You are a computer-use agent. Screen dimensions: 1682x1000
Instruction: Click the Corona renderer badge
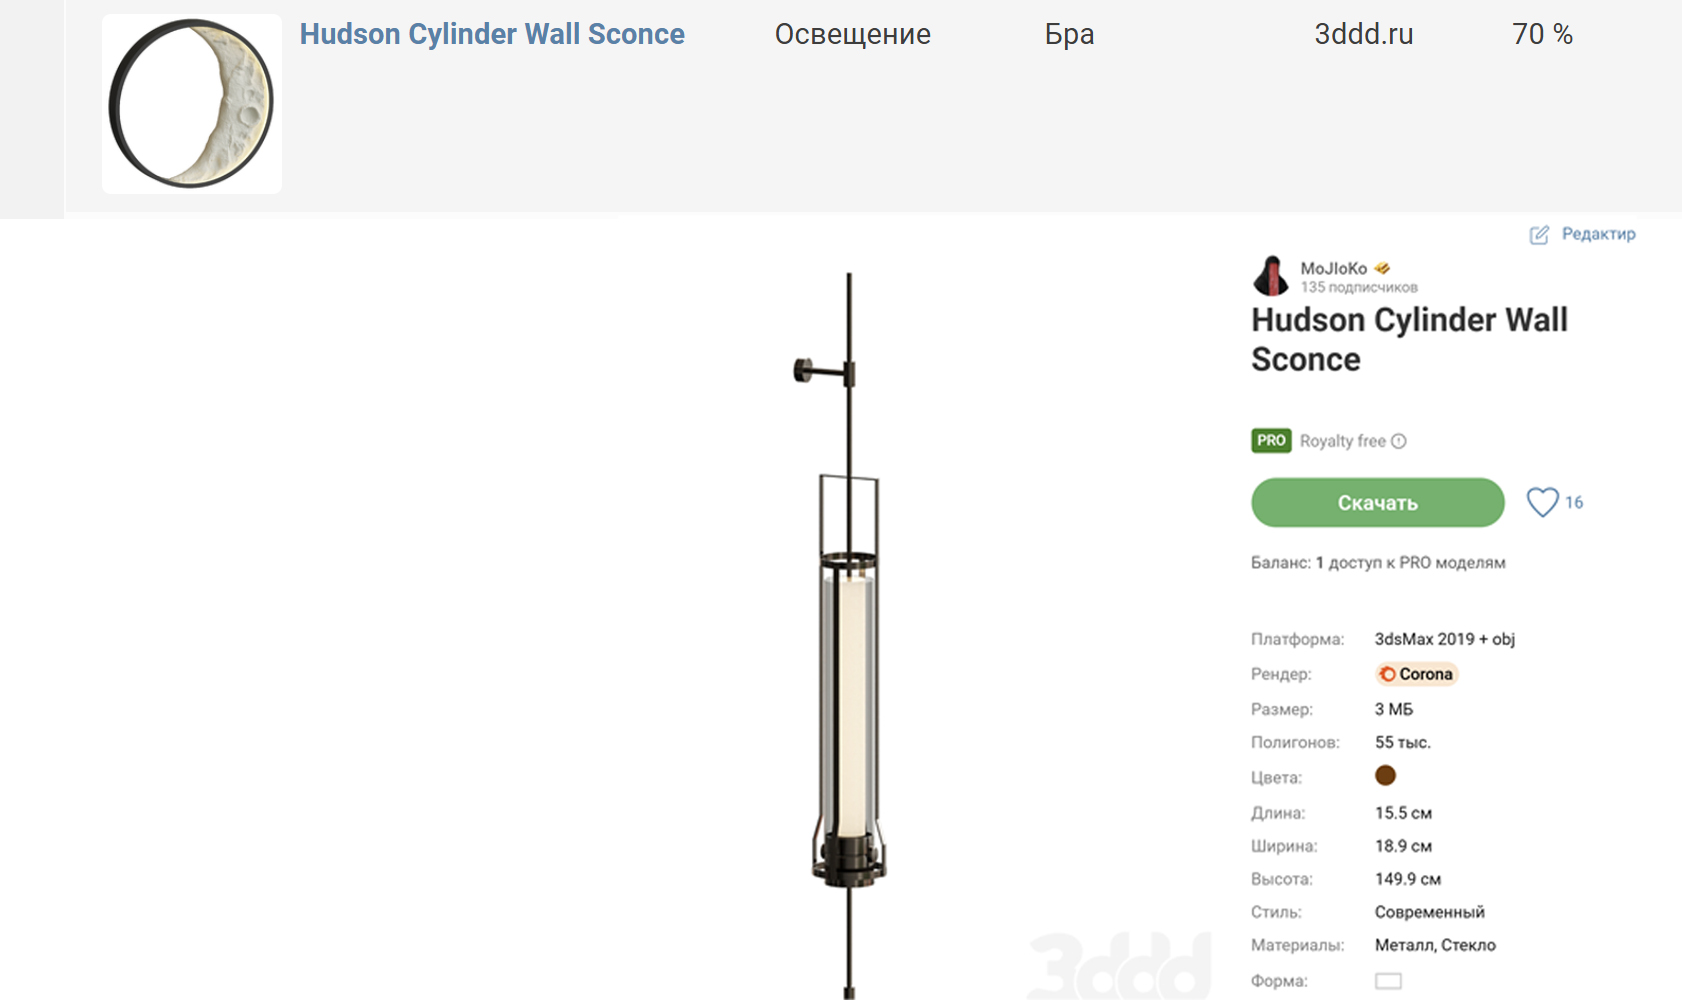tap(1416, 674)
